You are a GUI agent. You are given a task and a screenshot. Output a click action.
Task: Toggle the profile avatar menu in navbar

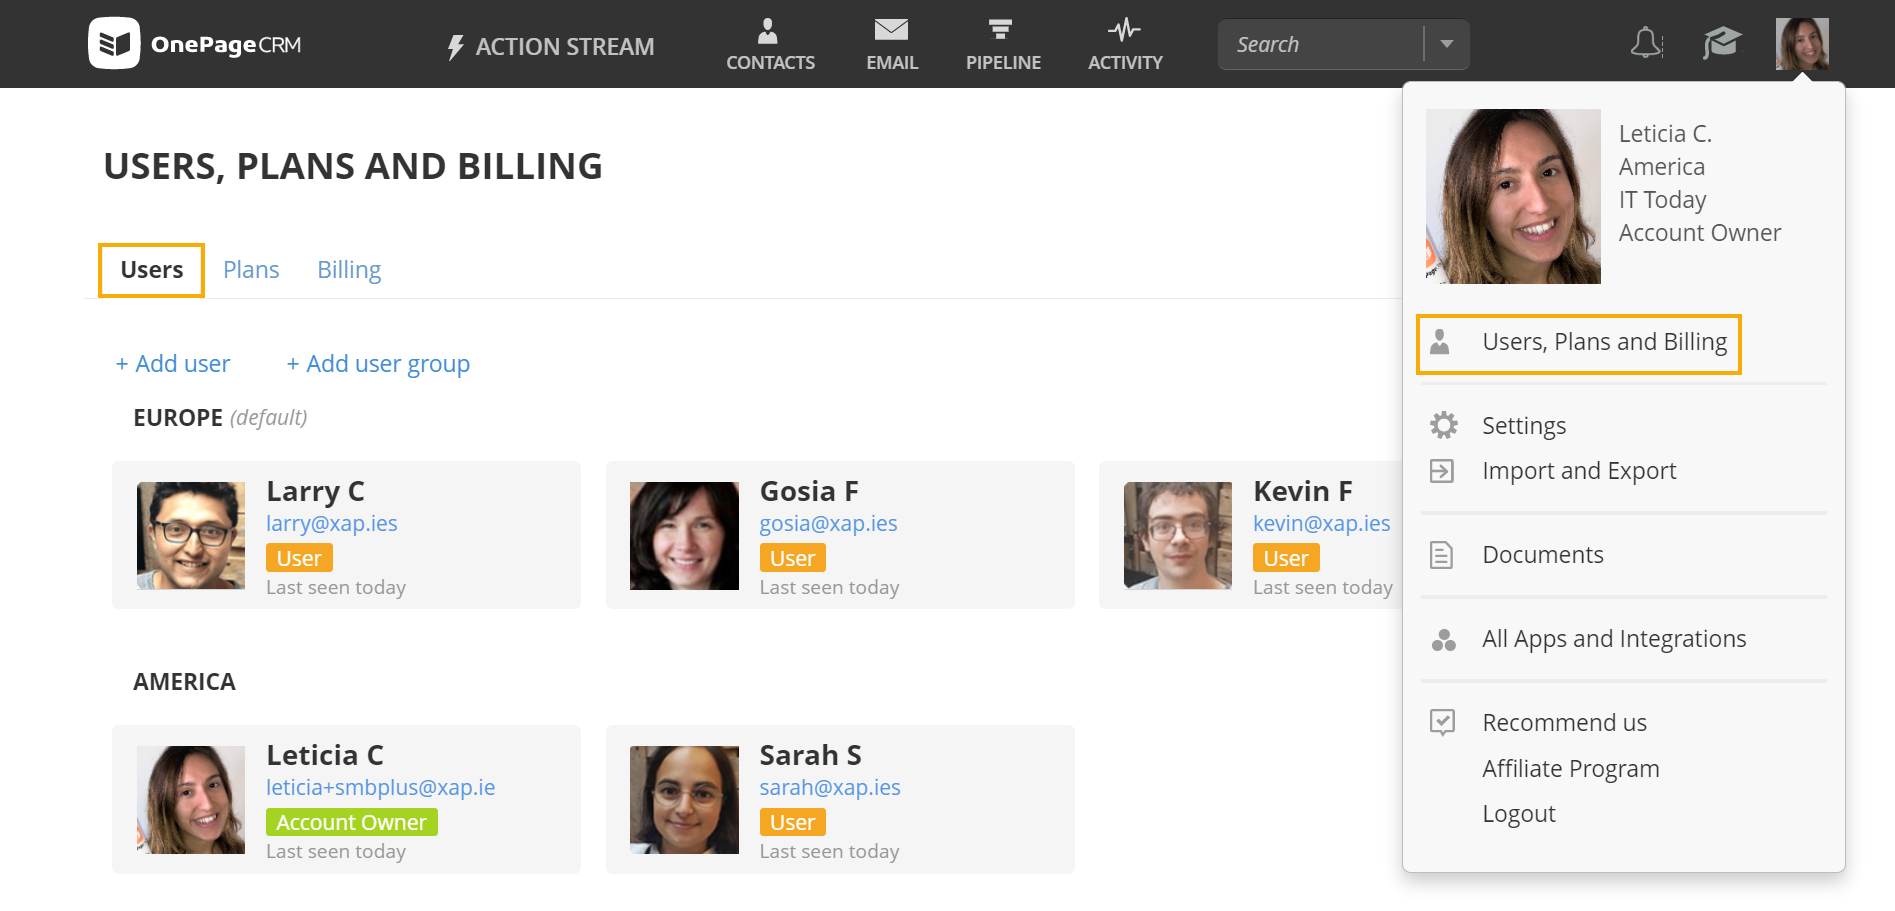pos(1802,44)
